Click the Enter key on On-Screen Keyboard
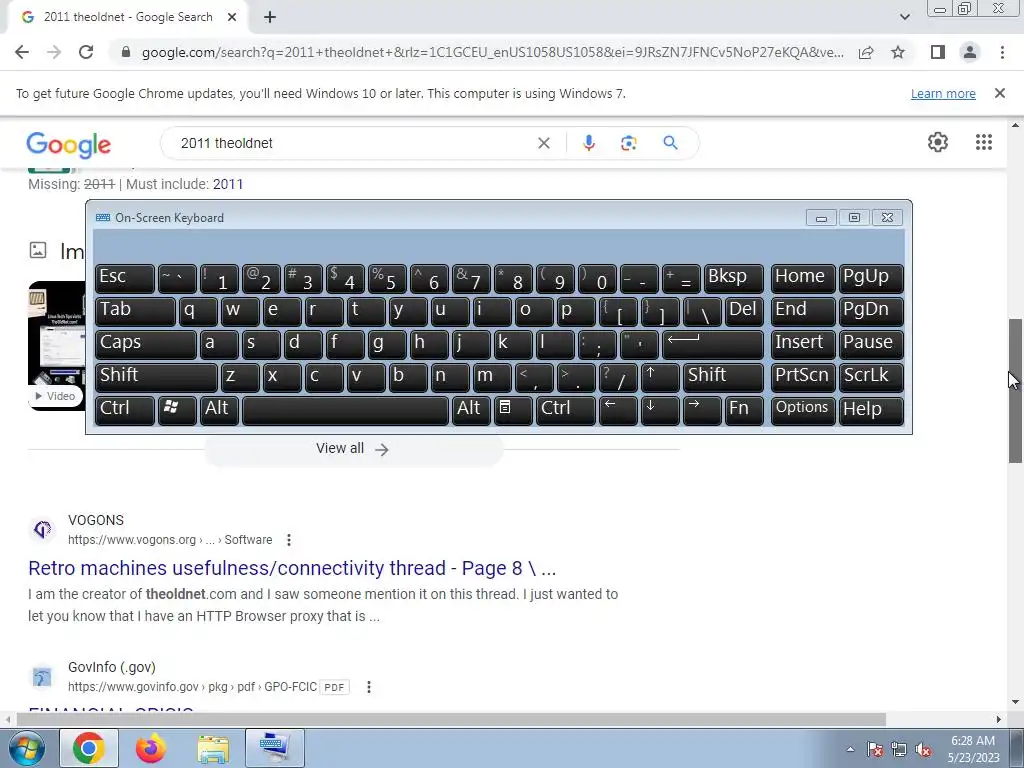 (712, 344)
